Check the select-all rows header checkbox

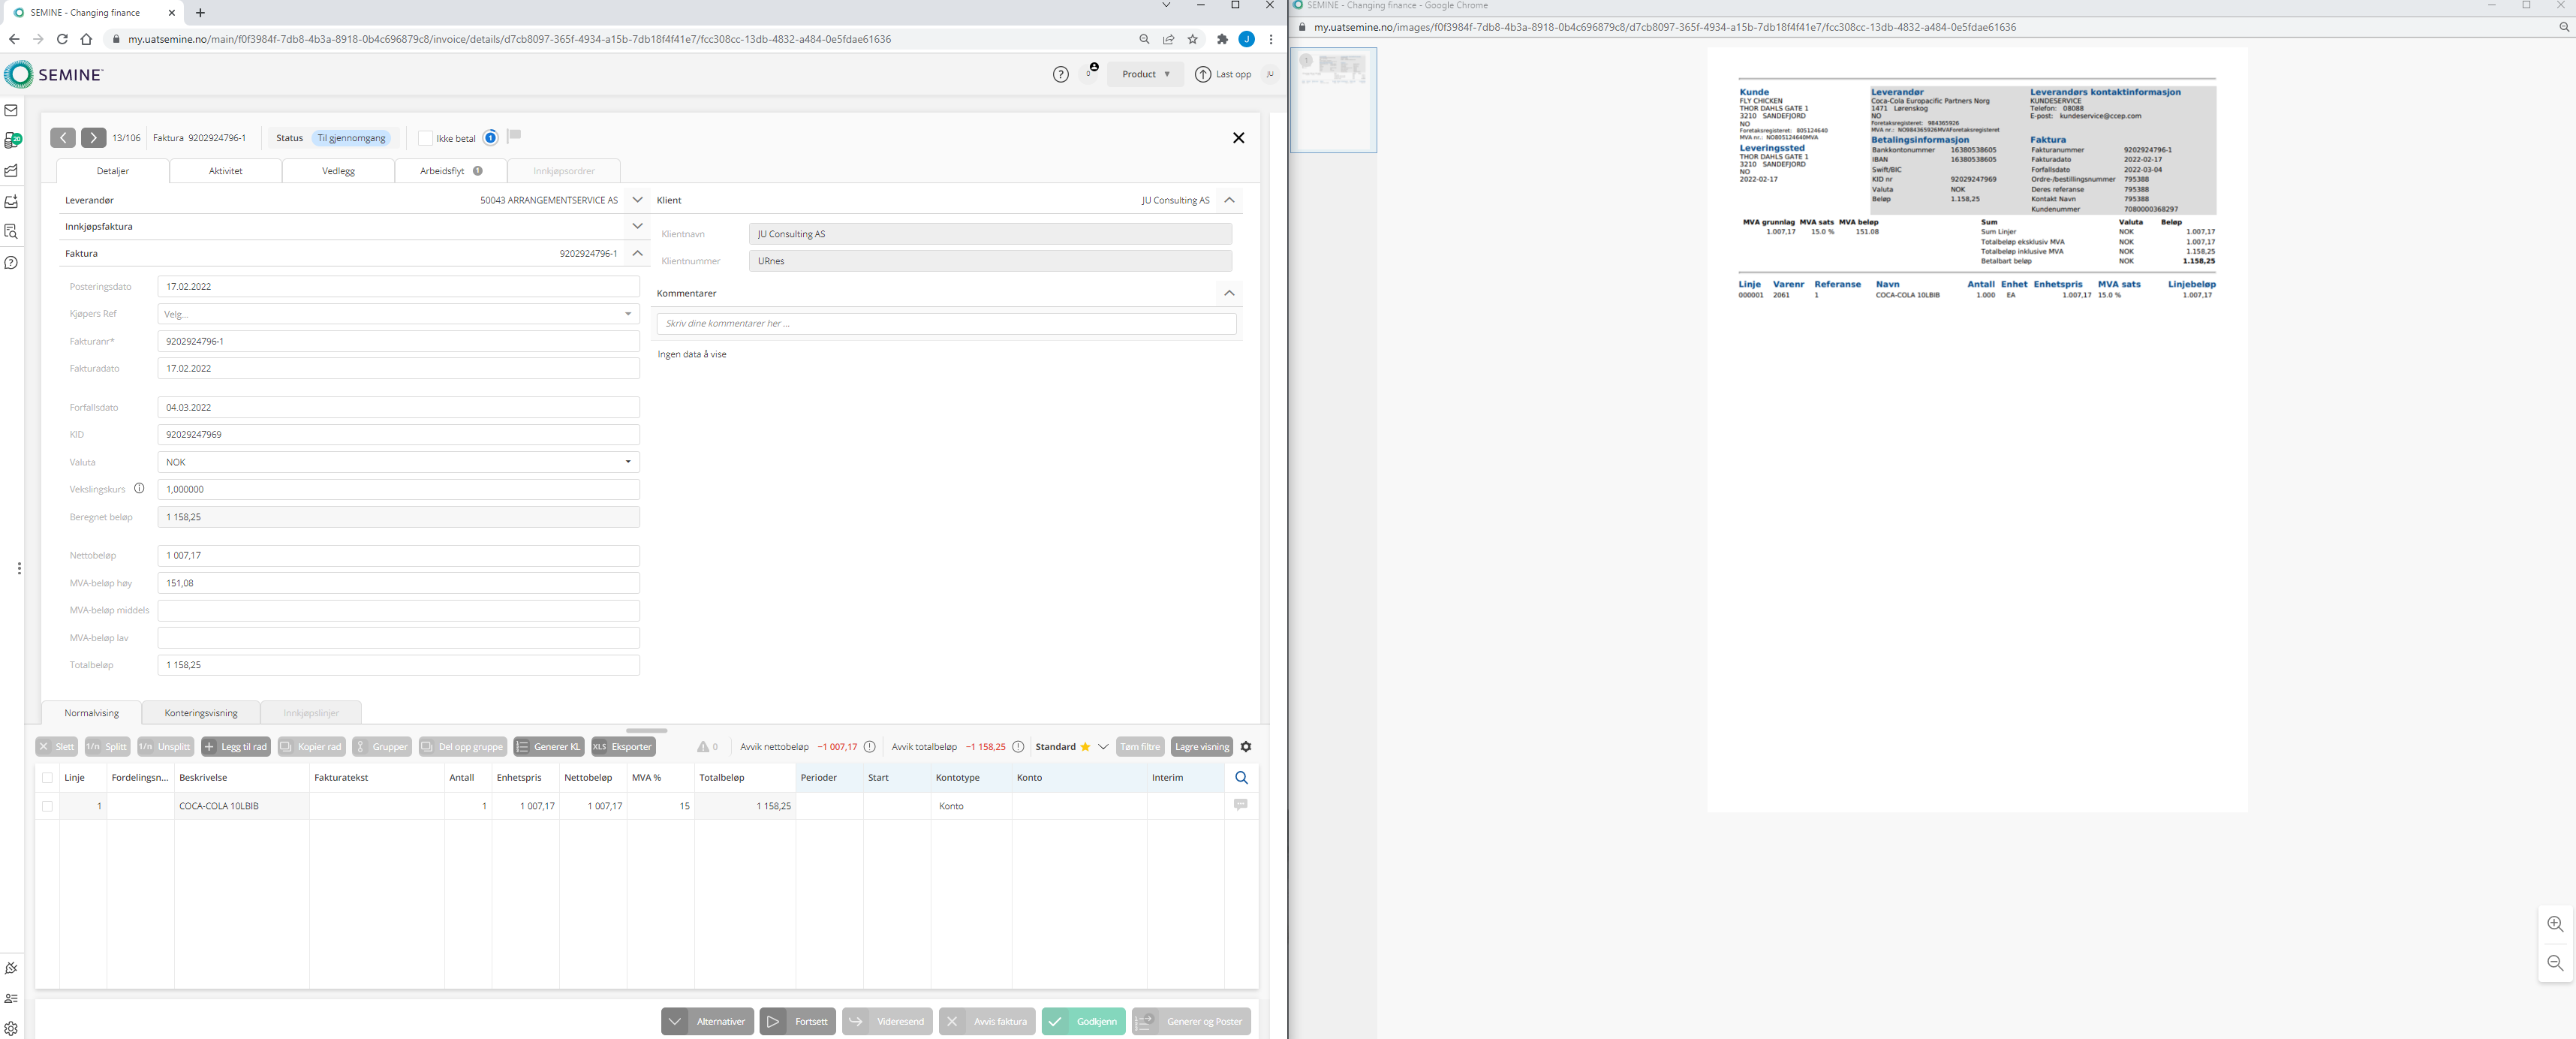click(x=47, y=778)
